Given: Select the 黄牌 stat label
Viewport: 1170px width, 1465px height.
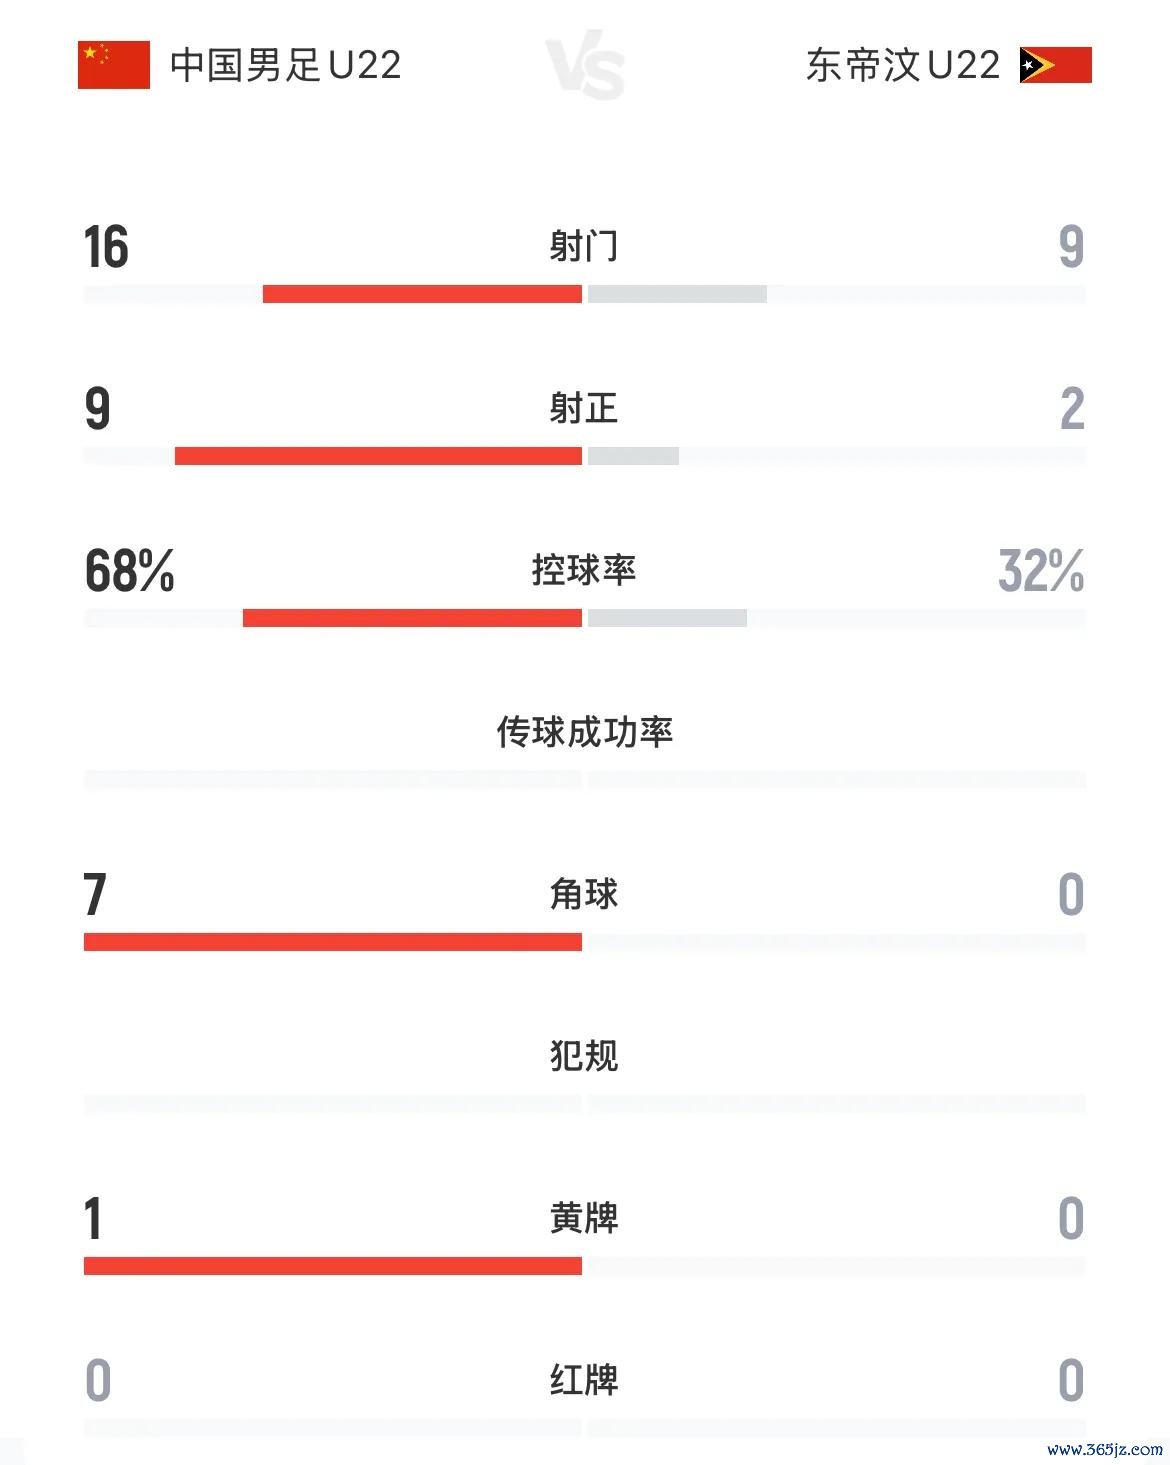Looking at the screenshot, I should [584, 1218].
